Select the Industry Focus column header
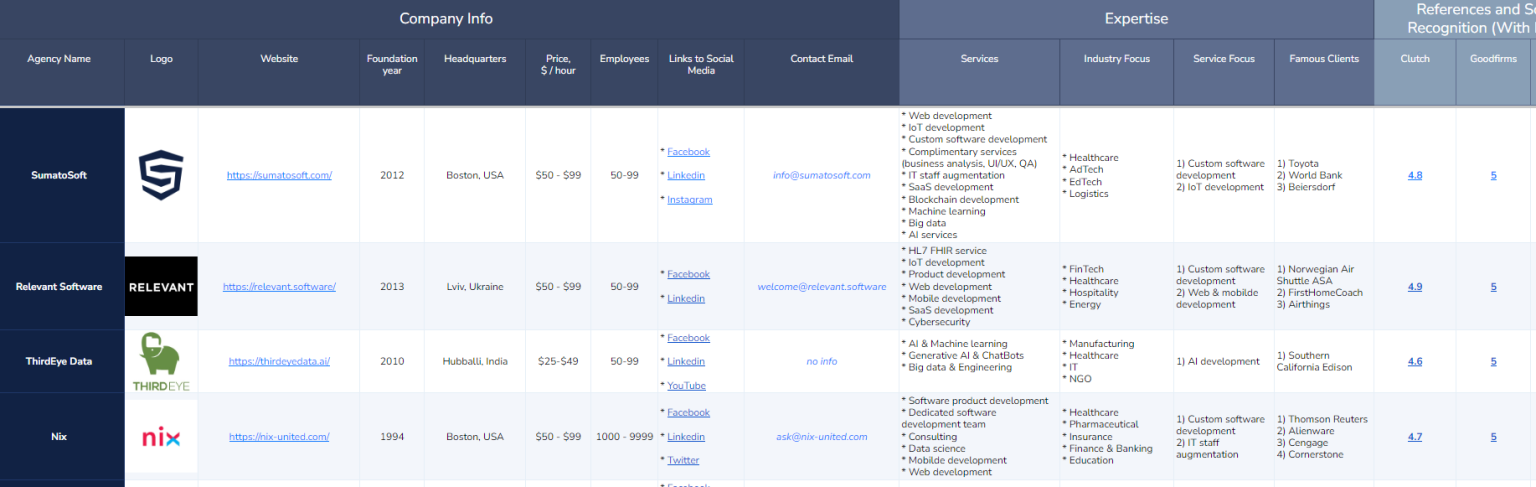The height and width of the screenshot is (487, 1536). tap(1116, 59)
